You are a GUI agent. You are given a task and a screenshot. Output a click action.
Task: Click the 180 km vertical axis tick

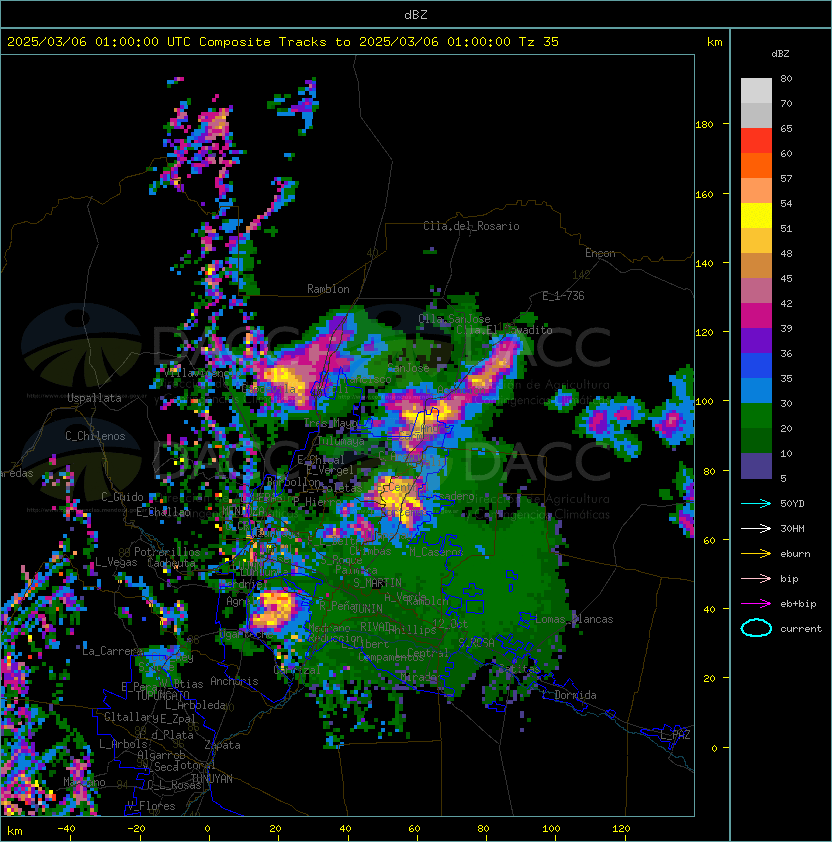(x=704, y=125)
